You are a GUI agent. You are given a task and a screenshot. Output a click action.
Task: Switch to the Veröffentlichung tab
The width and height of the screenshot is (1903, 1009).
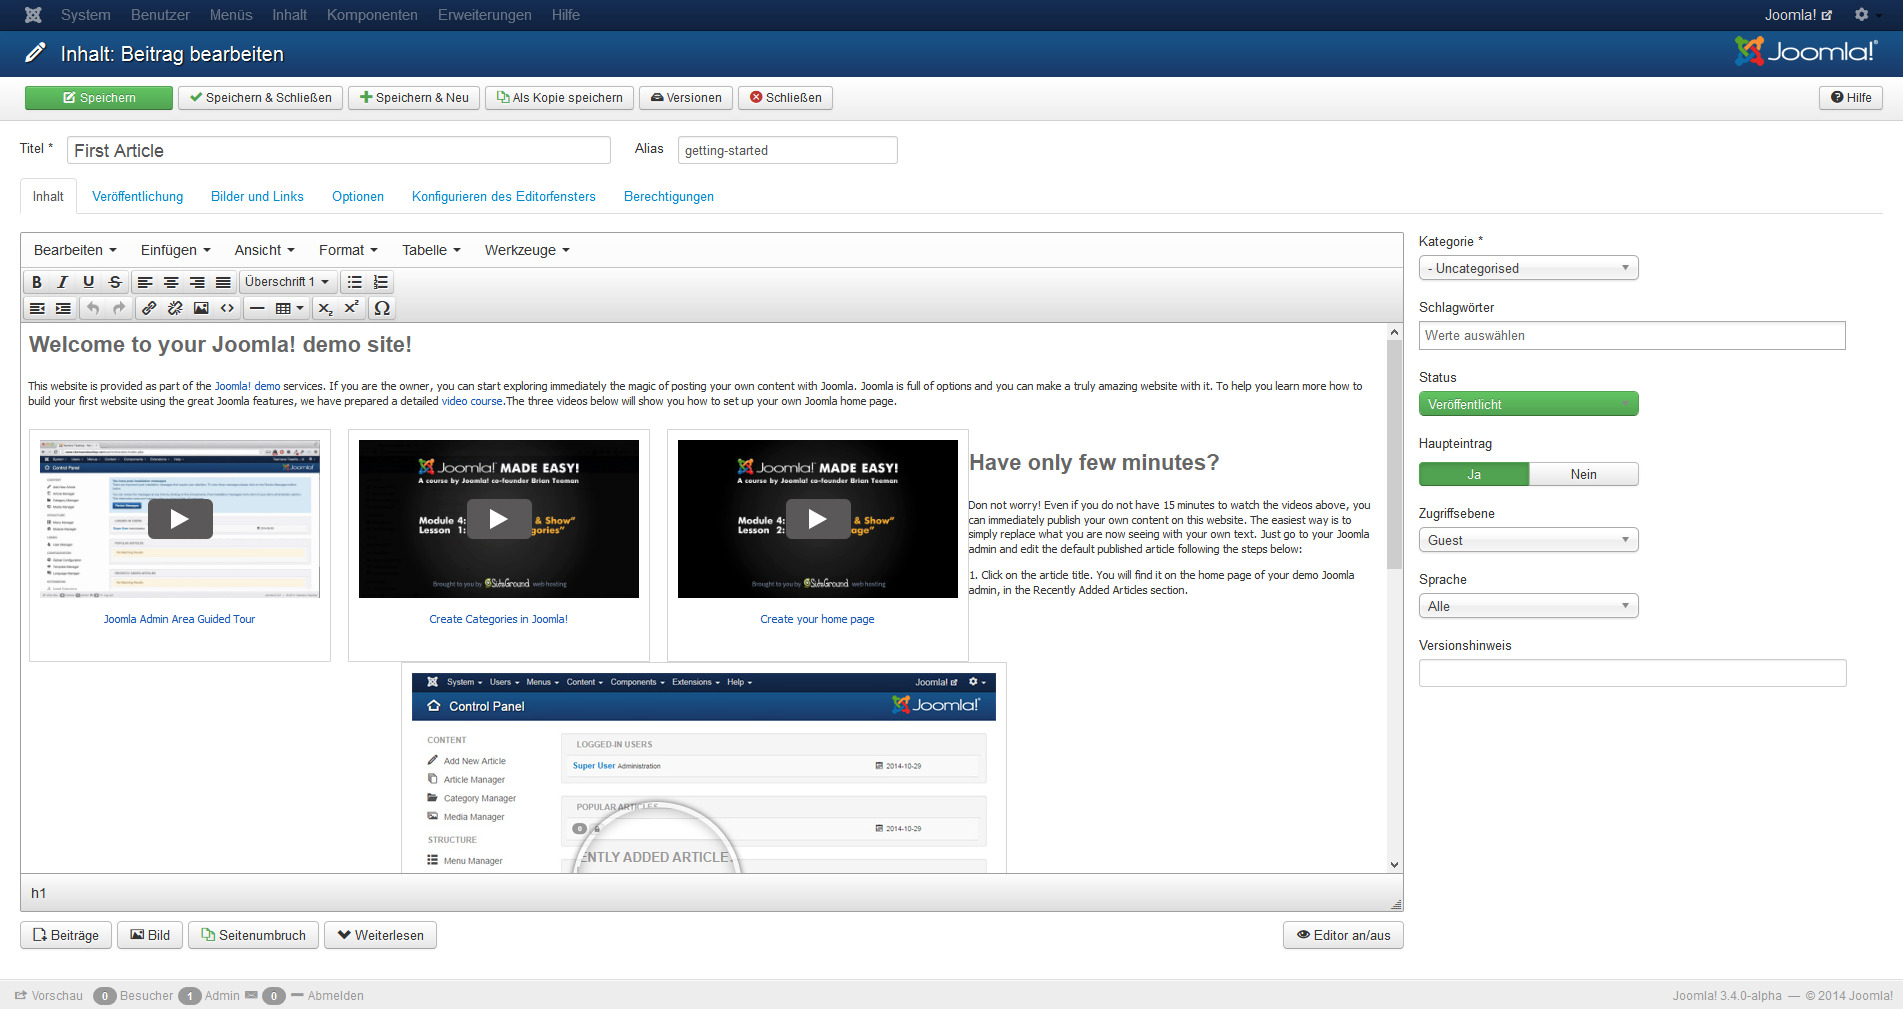click(x=138, y=196)
